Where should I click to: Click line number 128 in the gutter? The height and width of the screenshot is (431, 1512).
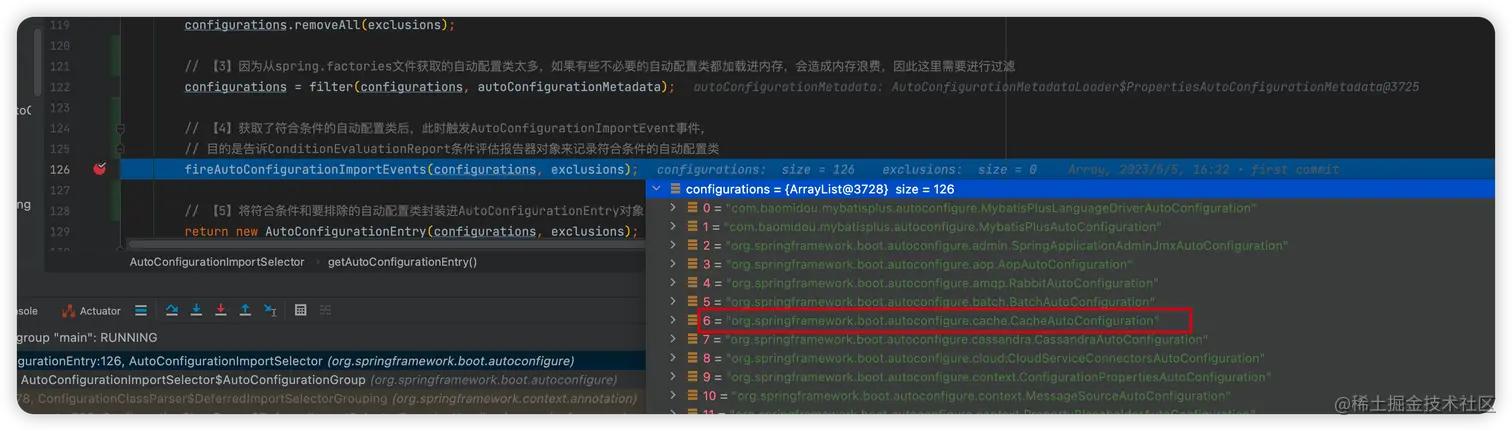(59, 211)
